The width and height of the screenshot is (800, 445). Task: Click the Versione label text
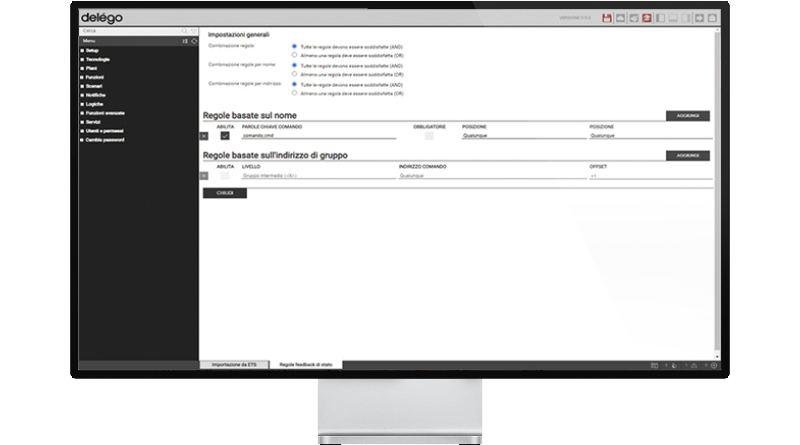click(x=575, y=18)
